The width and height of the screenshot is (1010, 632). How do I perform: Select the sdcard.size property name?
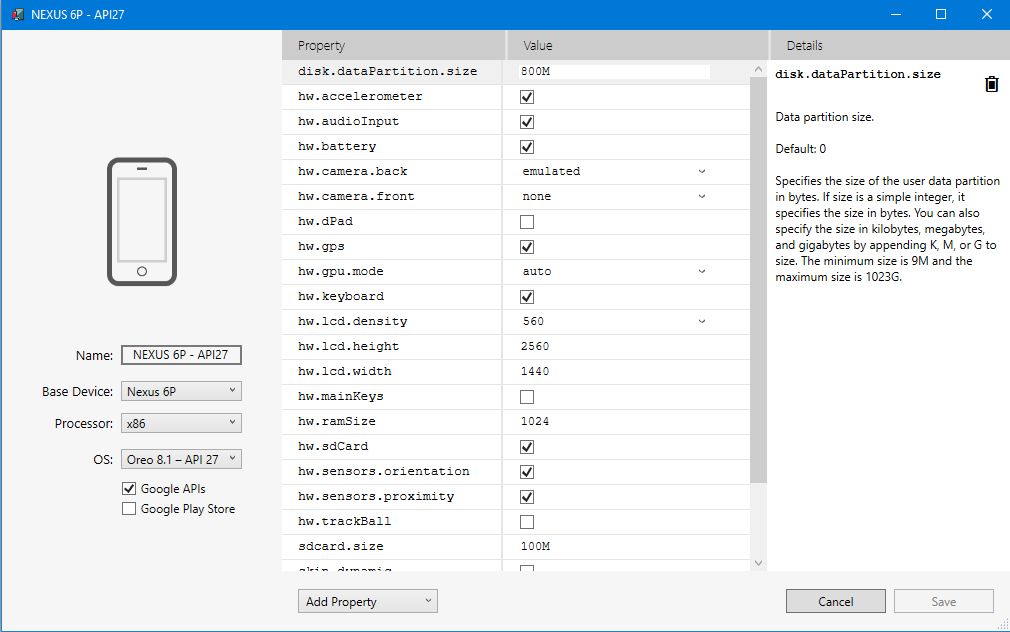click(x=340, y=546)
